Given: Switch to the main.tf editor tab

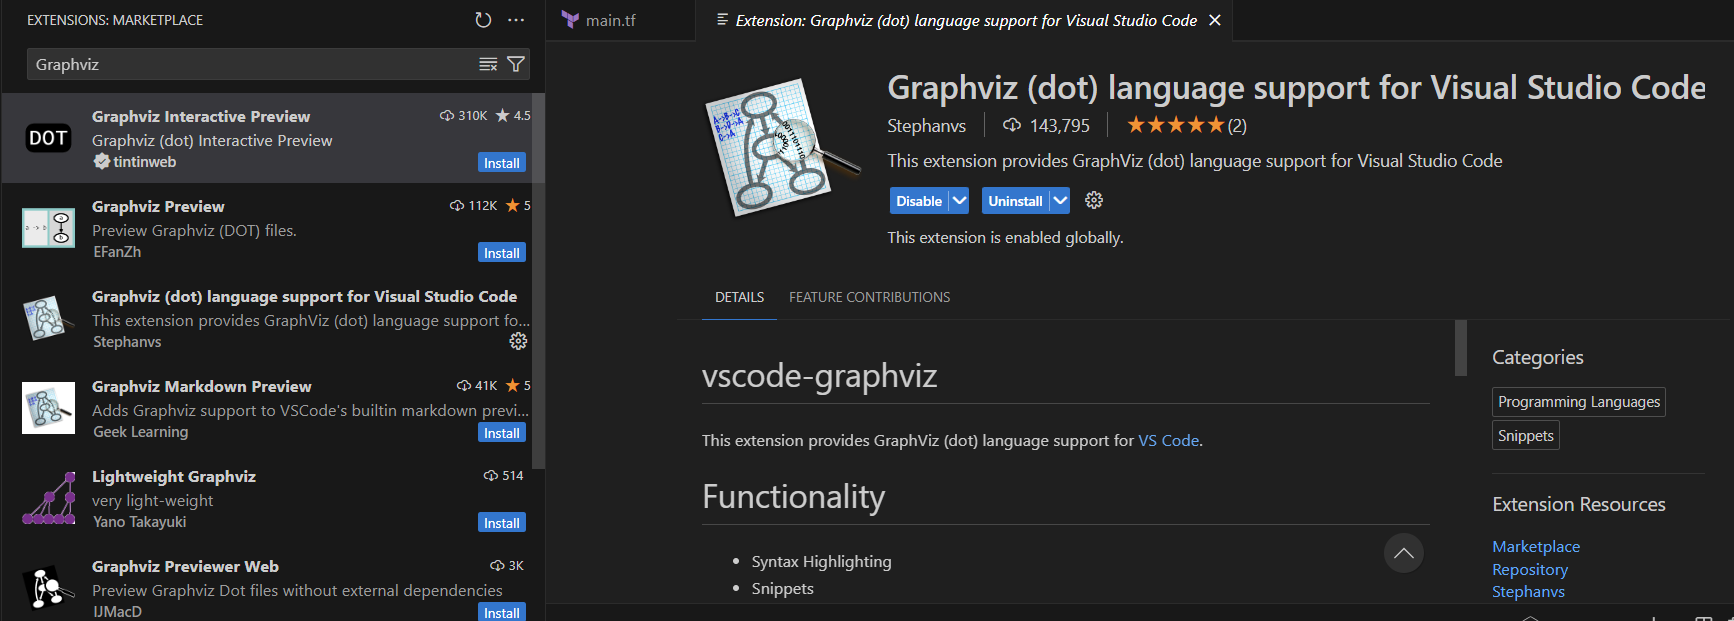Looking at the screenshot, I should (620, 20).
